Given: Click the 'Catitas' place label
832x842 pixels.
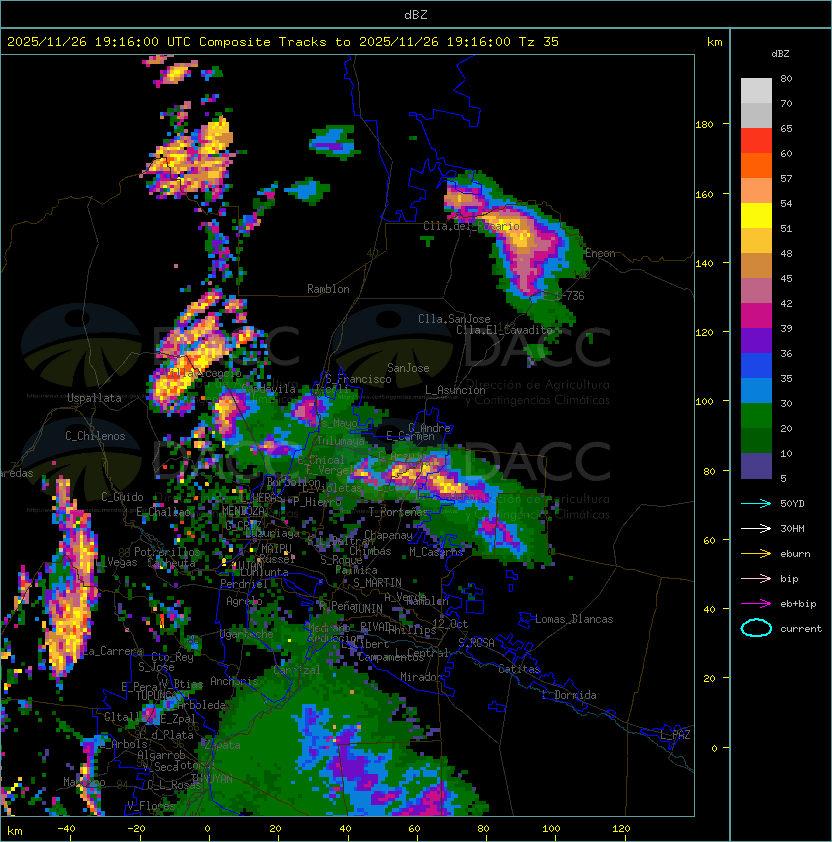Looking at the screenshot, I should 519,669.
